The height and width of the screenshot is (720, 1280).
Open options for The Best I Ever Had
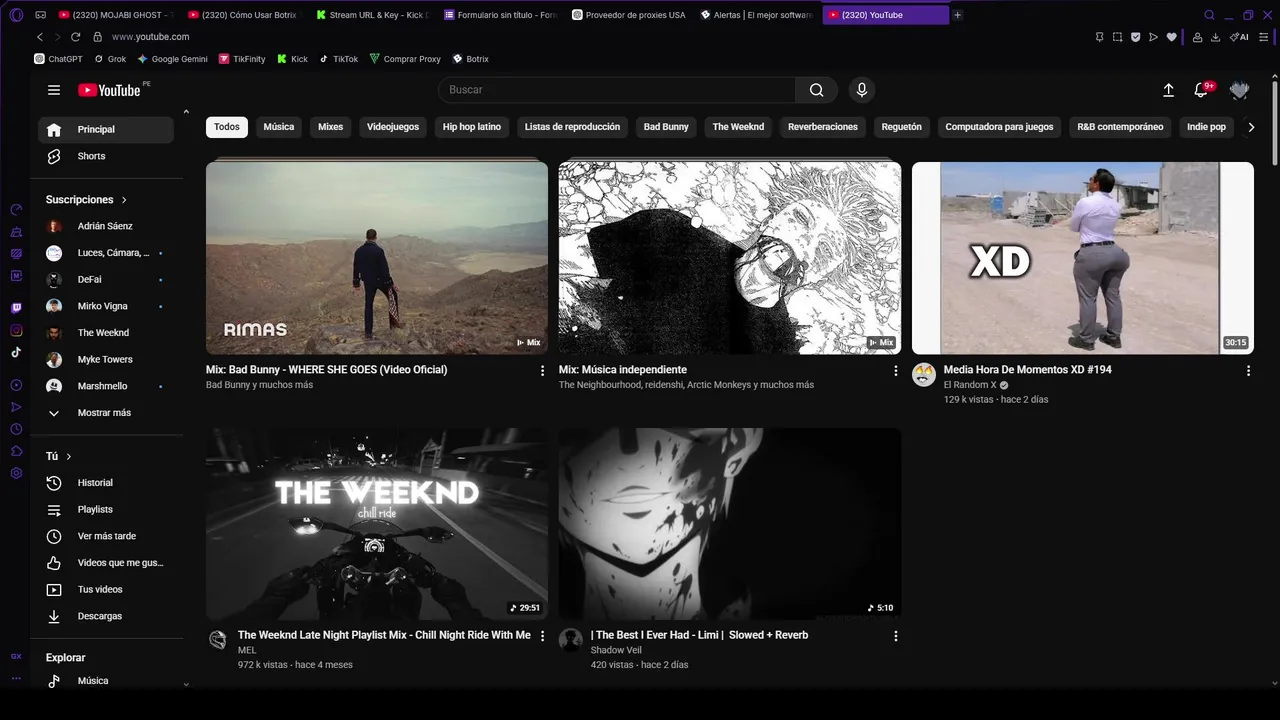(896, 636)
